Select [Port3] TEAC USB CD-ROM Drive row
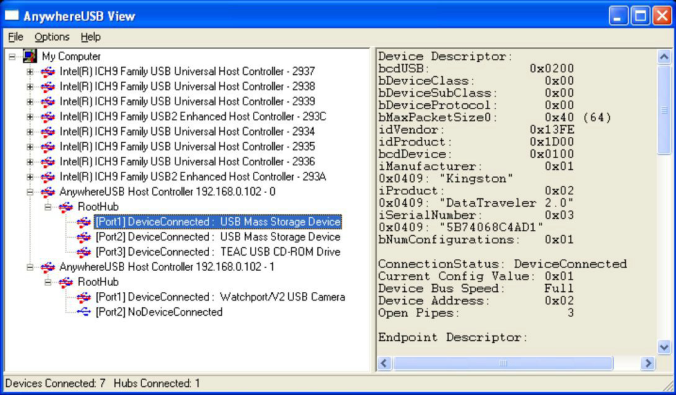The height and width of the screenshot is (395, 676). (218, 252)
